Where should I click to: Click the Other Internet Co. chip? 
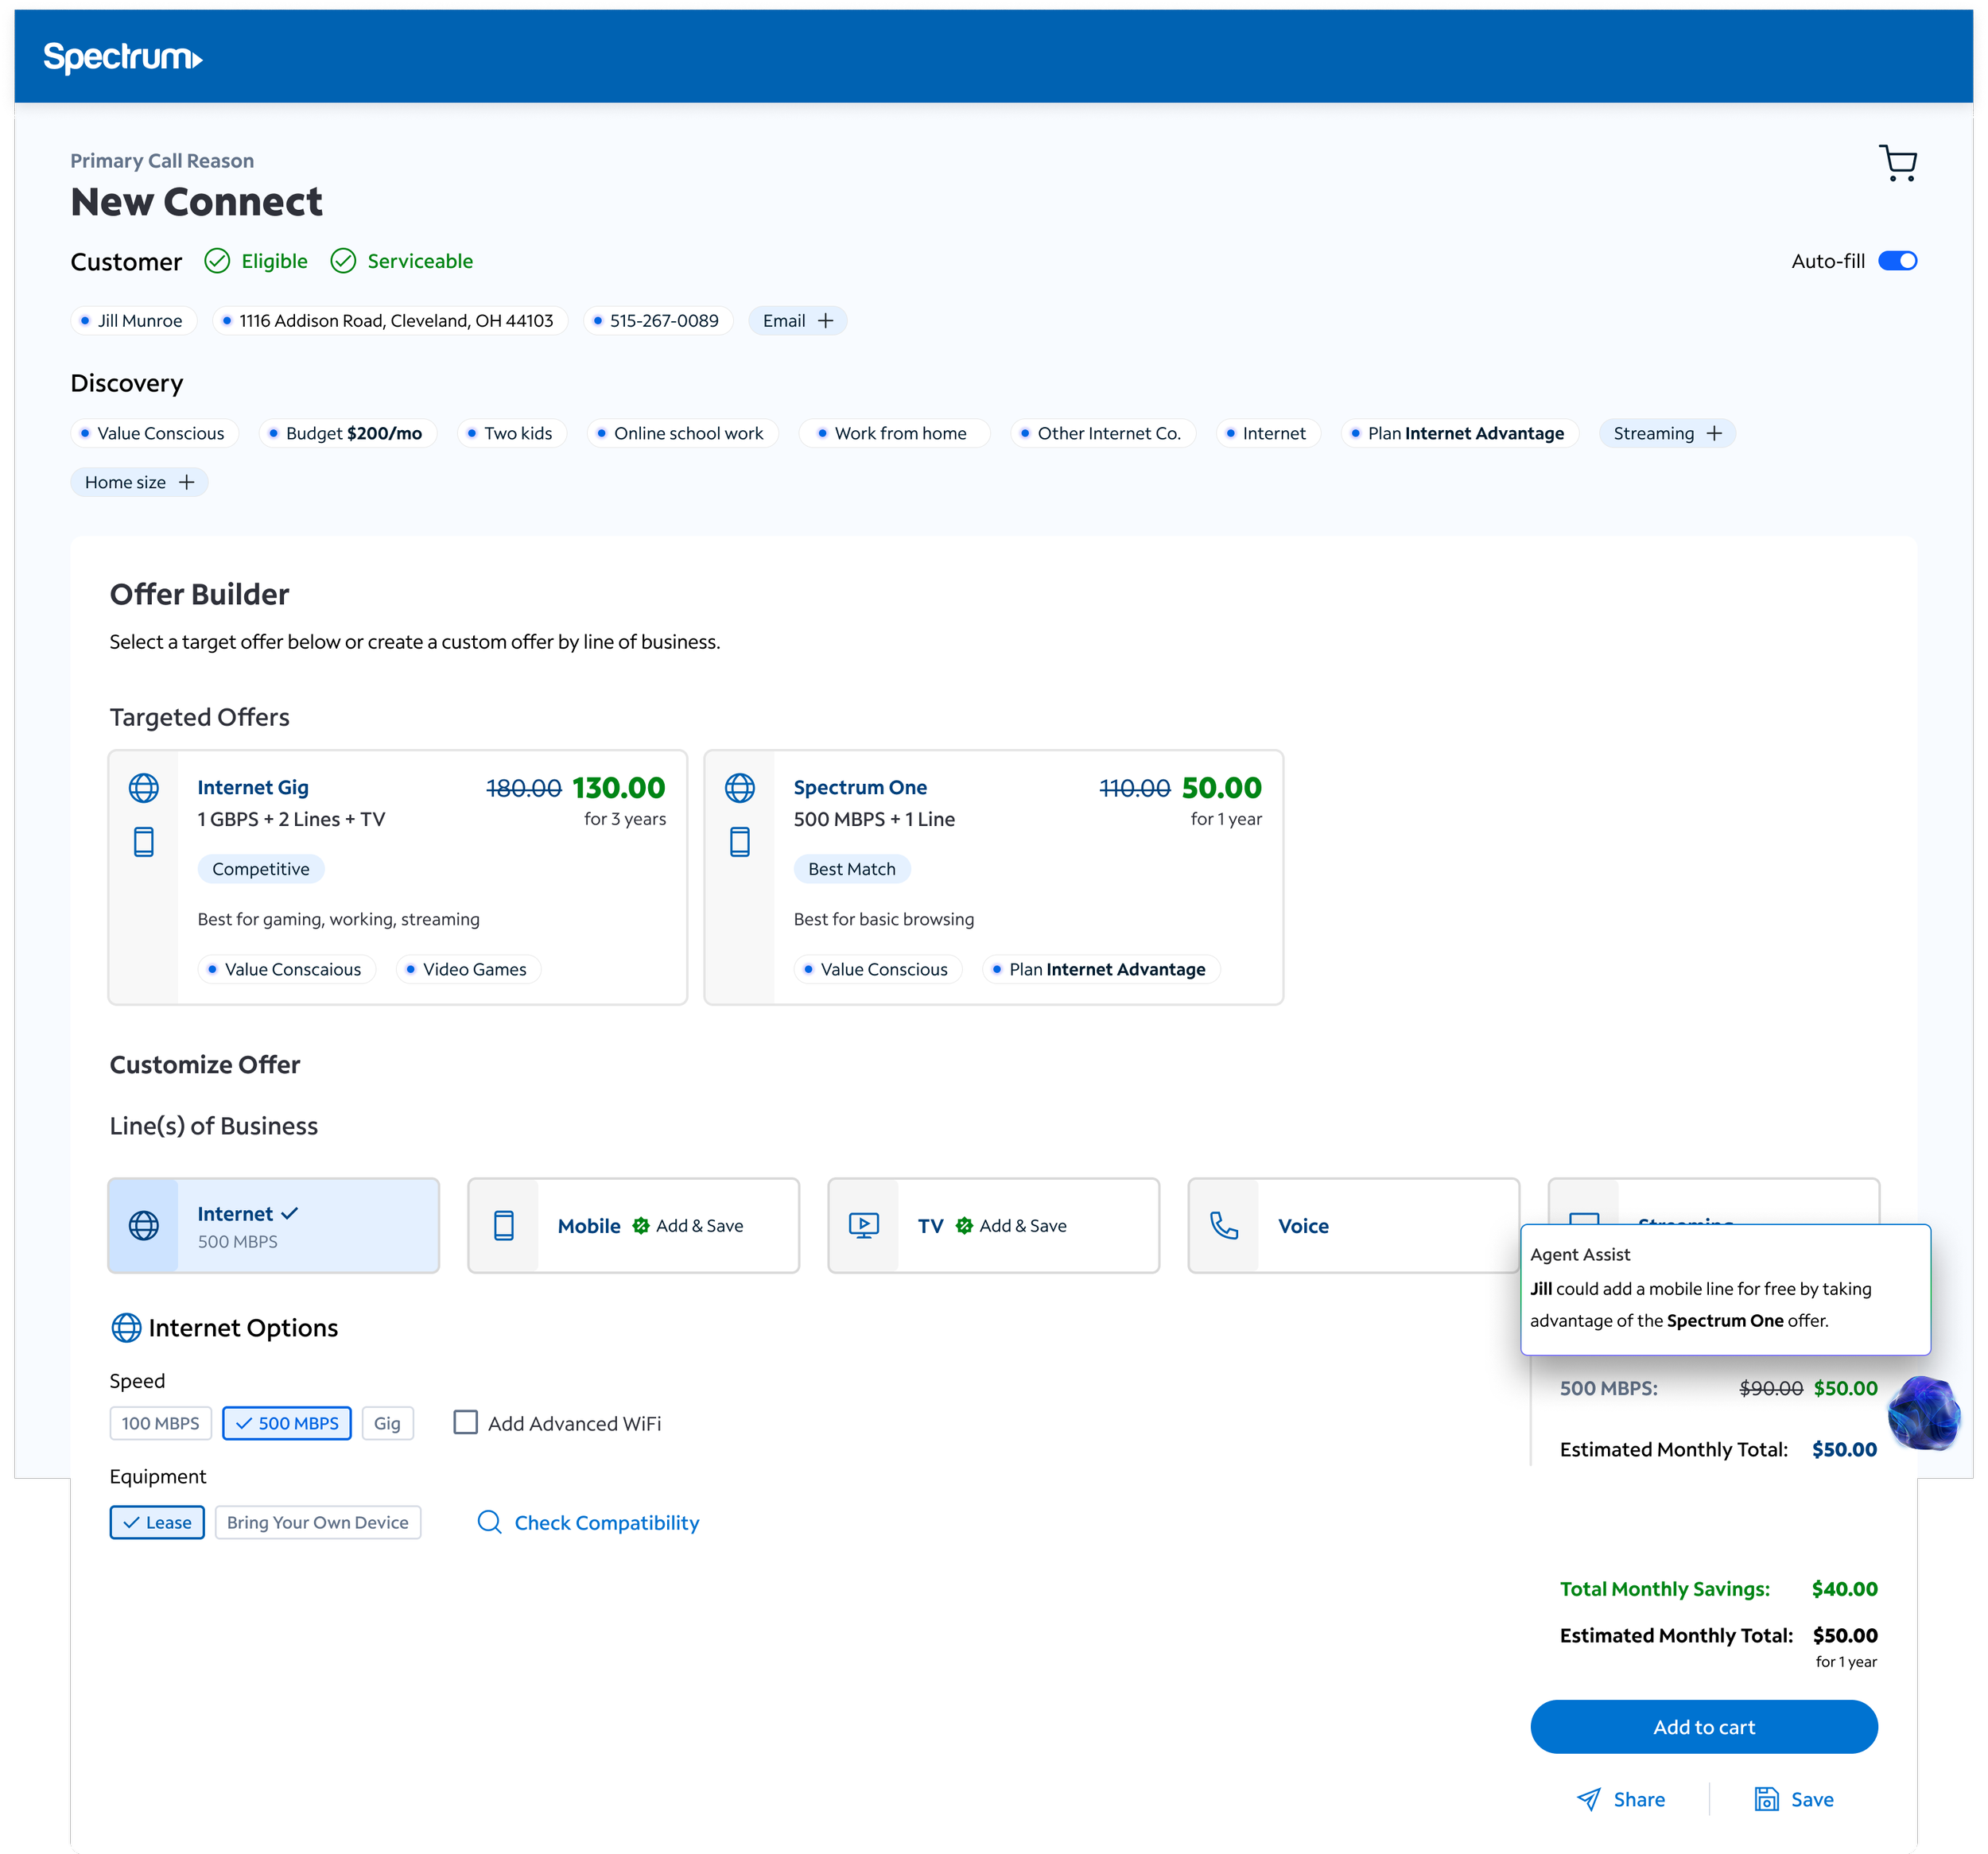(1103, 433)
